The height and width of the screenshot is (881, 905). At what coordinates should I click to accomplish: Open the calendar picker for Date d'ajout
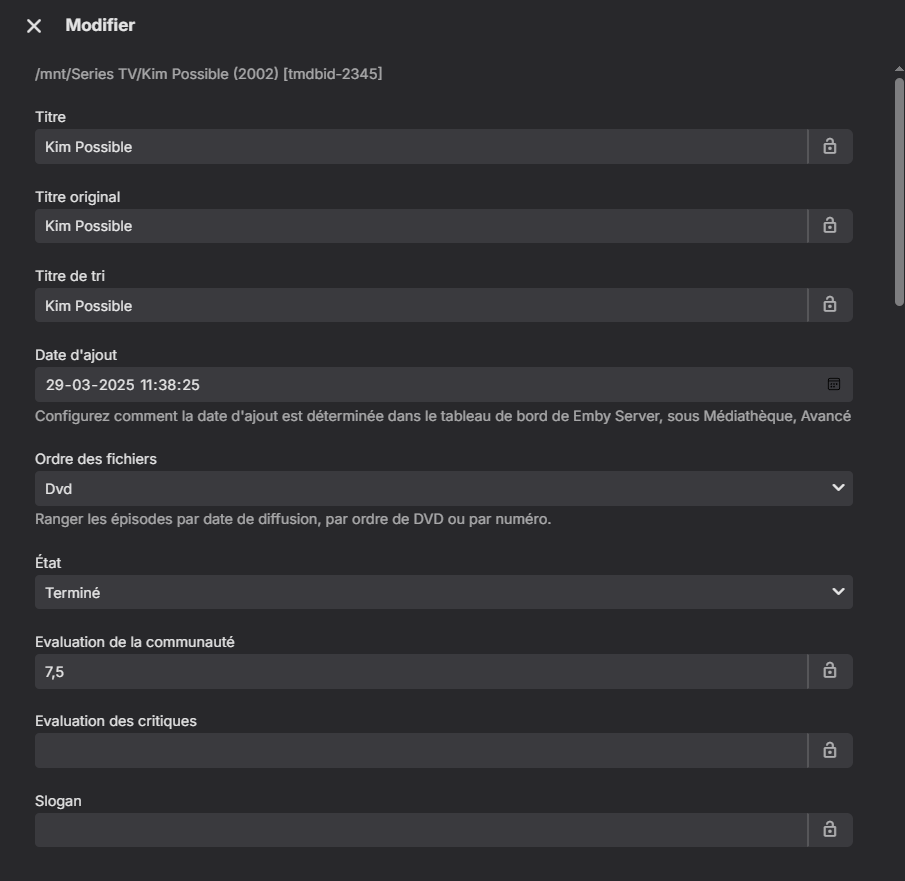click(x=834, y=384)
